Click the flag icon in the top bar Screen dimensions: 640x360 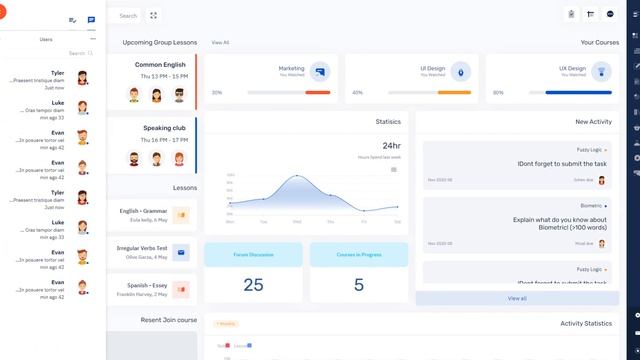click(x=591, y=14)
